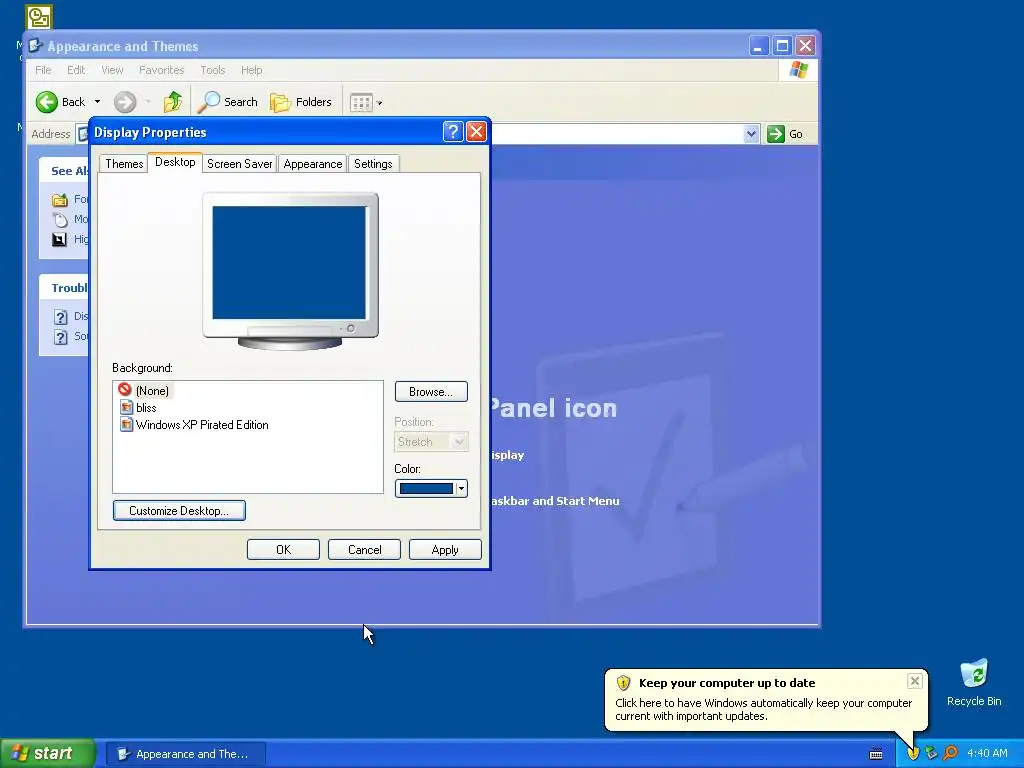Open the File menu
This screenshot has width=1024, height=768.
pyautogui.click(x=43, y=70)
